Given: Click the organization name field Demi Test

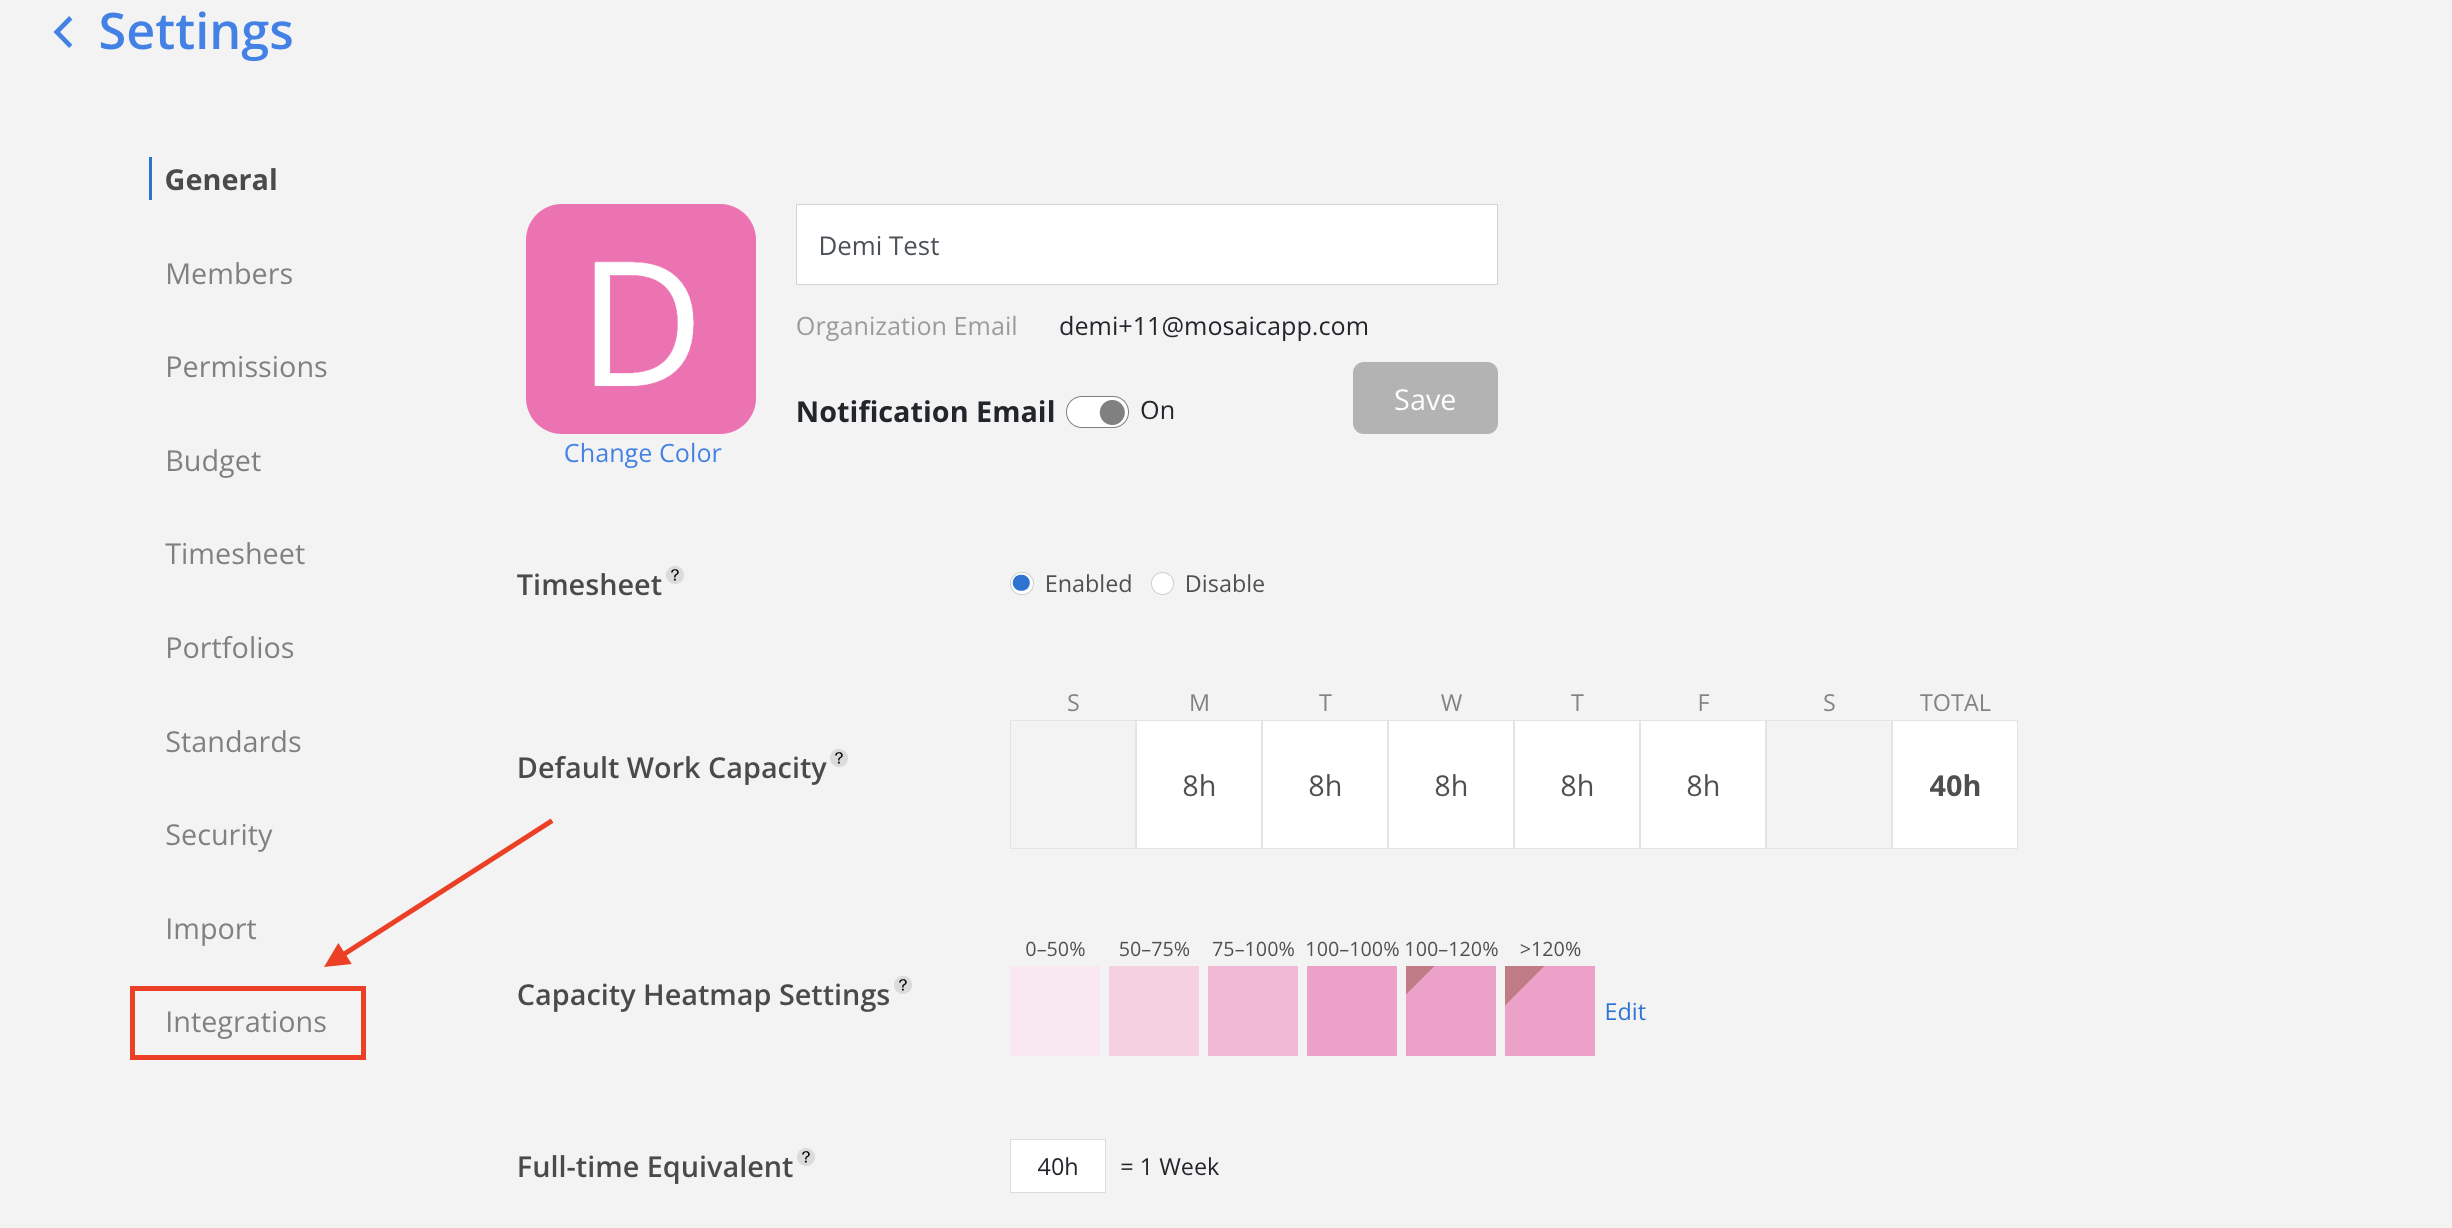Looking at the screenshot, I should pos(1146,245).
